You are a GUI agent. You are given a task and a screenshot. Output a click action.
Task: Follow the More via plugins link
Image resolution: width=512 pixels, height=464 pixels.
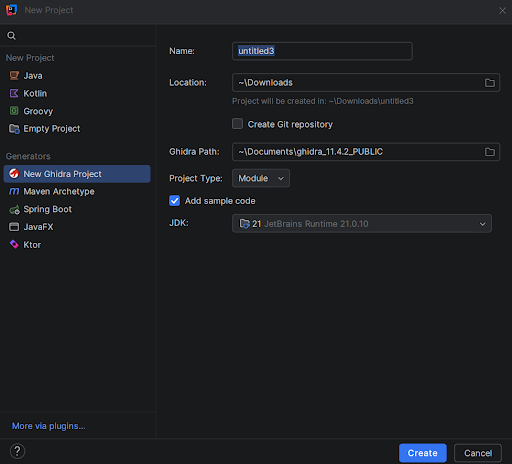coord(49,426)
